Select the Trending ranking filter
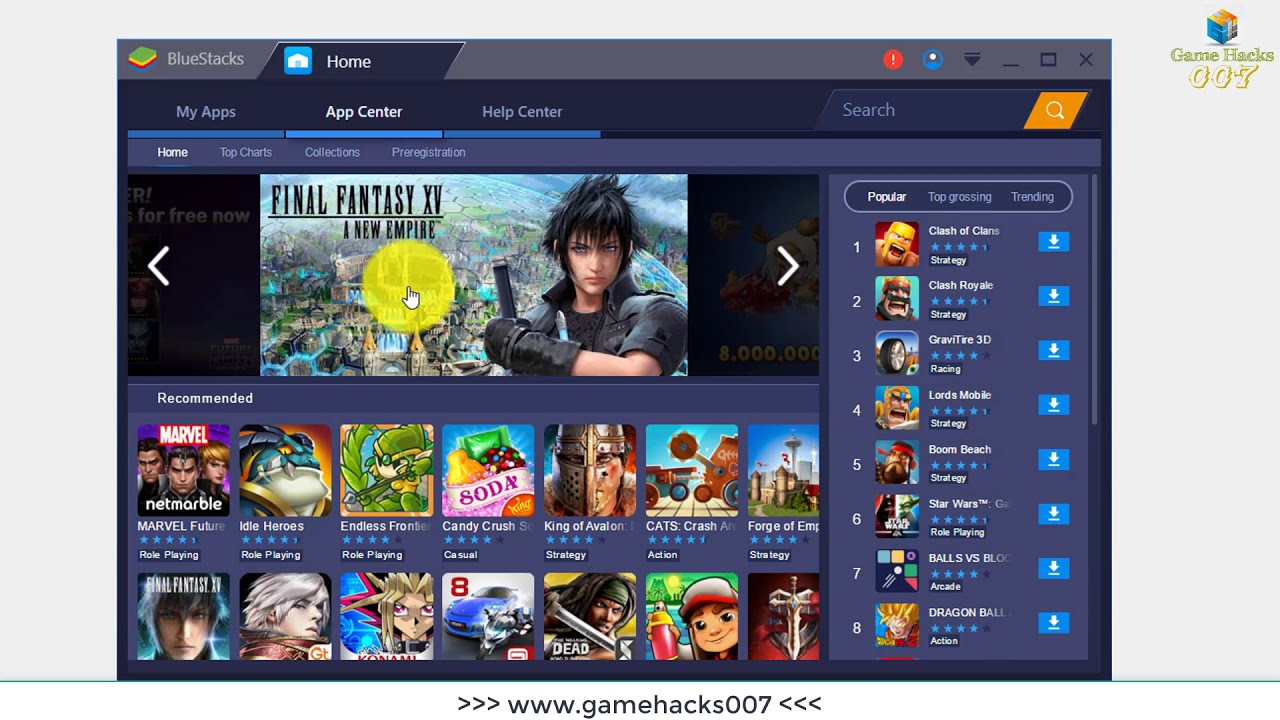Screen dimensions: 1280x720 click(1032, 197)
